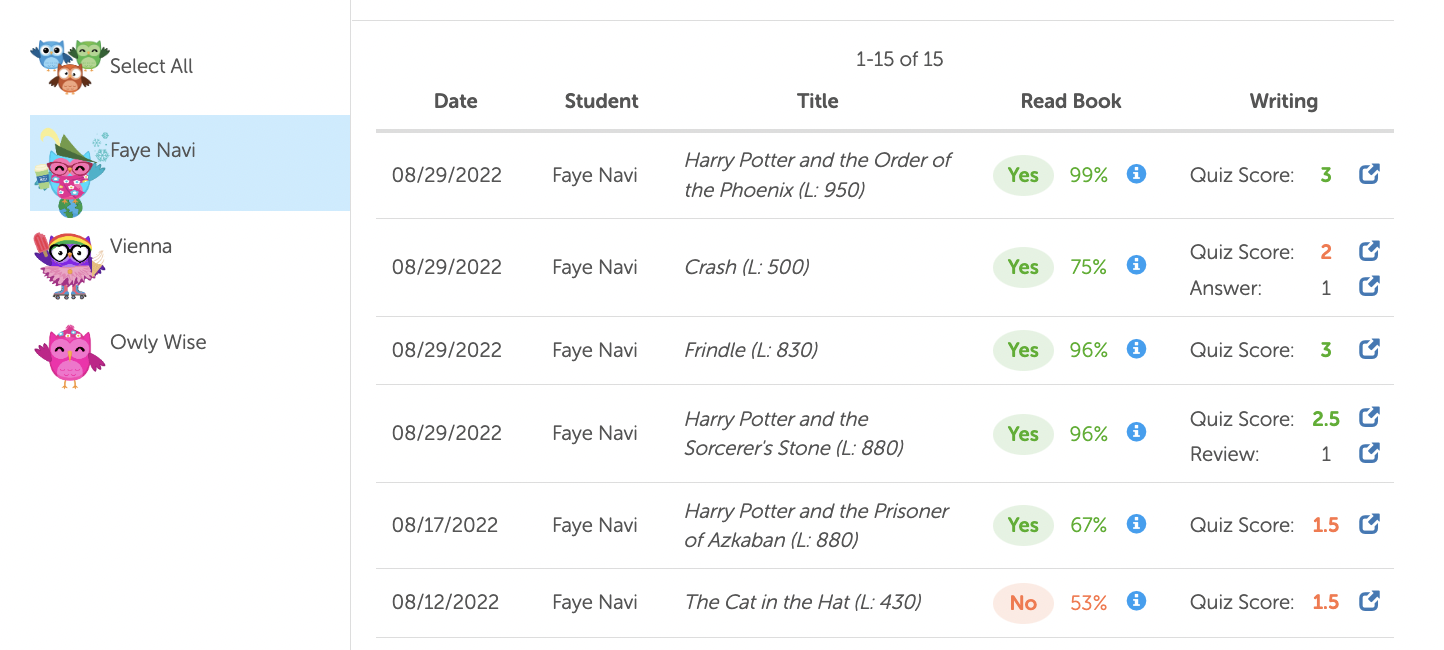This screenshot has width=1444, height=650.
Task: Sort by the Date column header
Action: (x=456, y=101)
